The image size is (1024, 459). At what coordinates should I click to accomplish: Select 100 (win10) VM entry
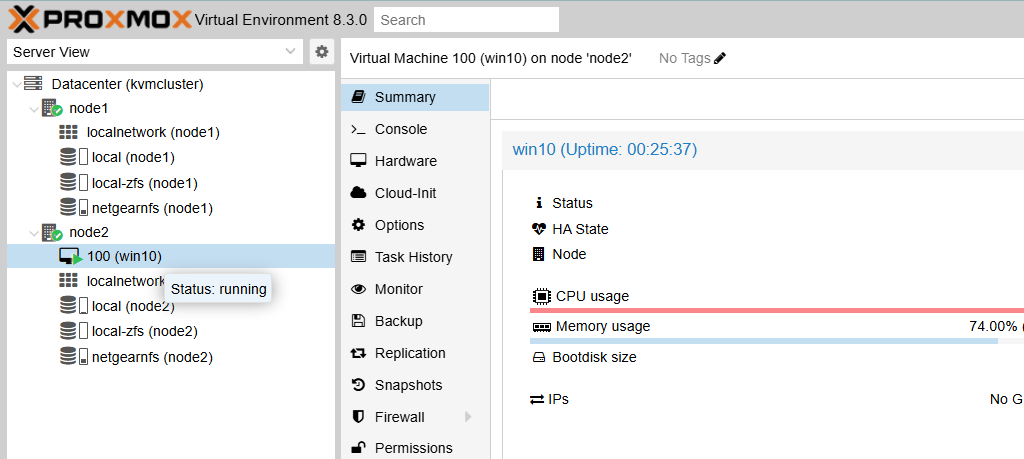point(124,257)
